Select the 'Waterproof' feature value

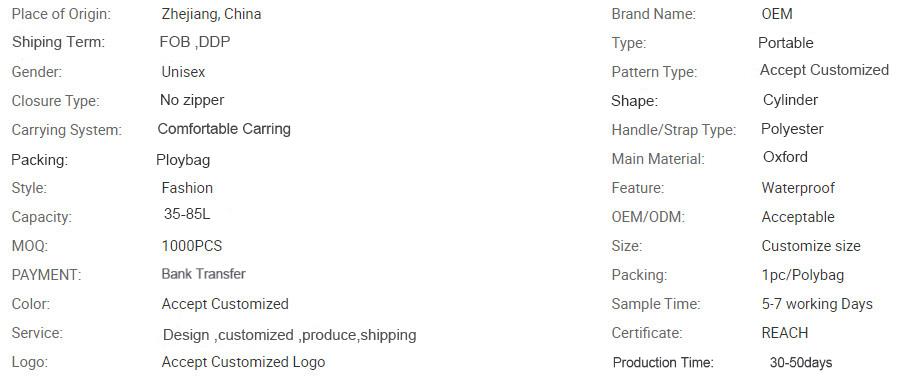(798, 188)
